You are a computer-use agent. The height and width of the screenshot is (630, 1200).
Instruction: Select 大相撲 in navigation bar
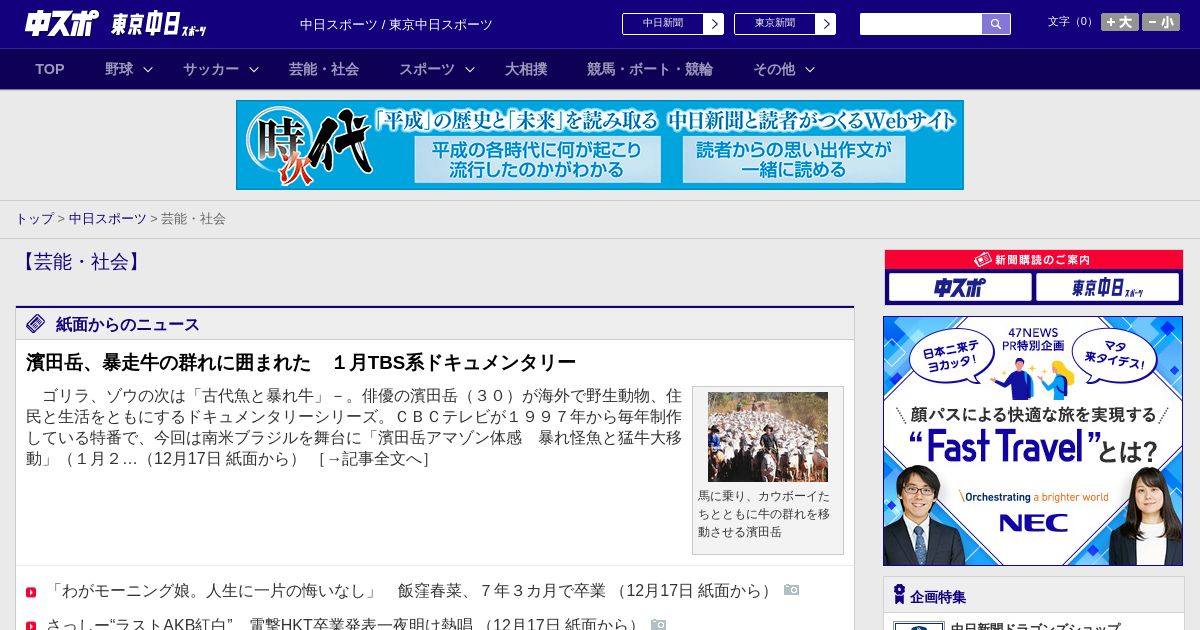[x=526, y=69]
